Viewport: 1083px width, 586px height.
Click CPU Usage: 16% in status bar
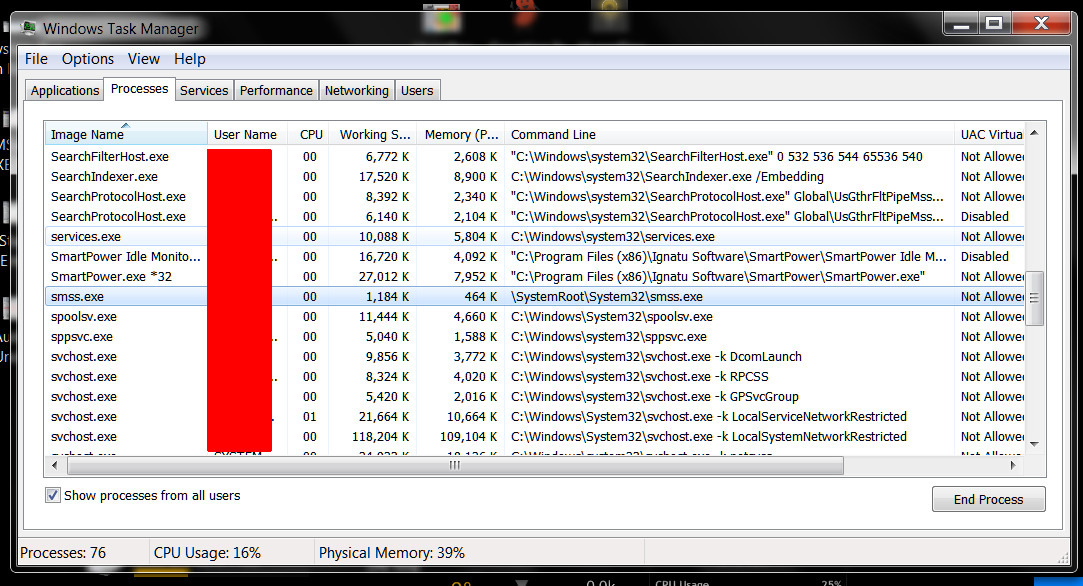(x=207, y=553)
